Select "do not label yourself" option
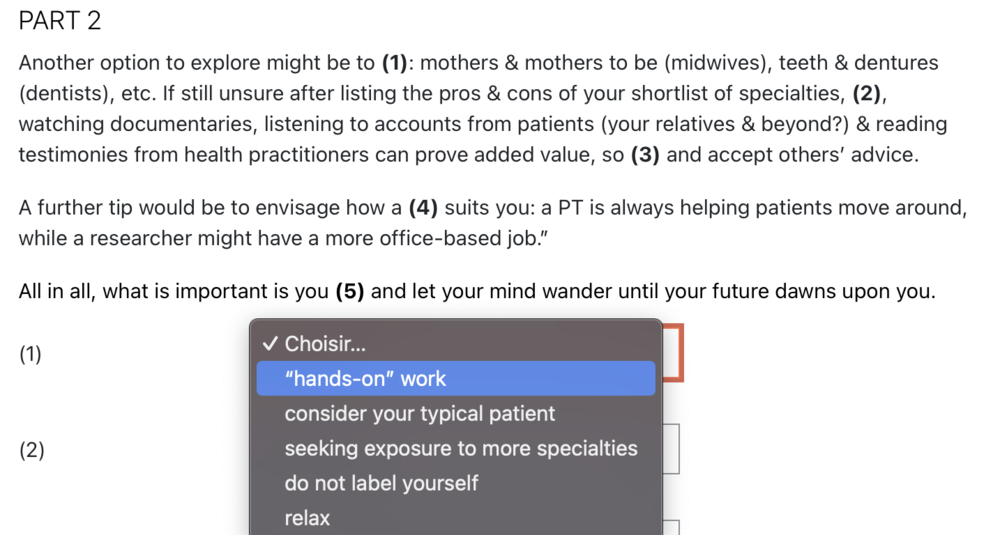 (381, 483)
